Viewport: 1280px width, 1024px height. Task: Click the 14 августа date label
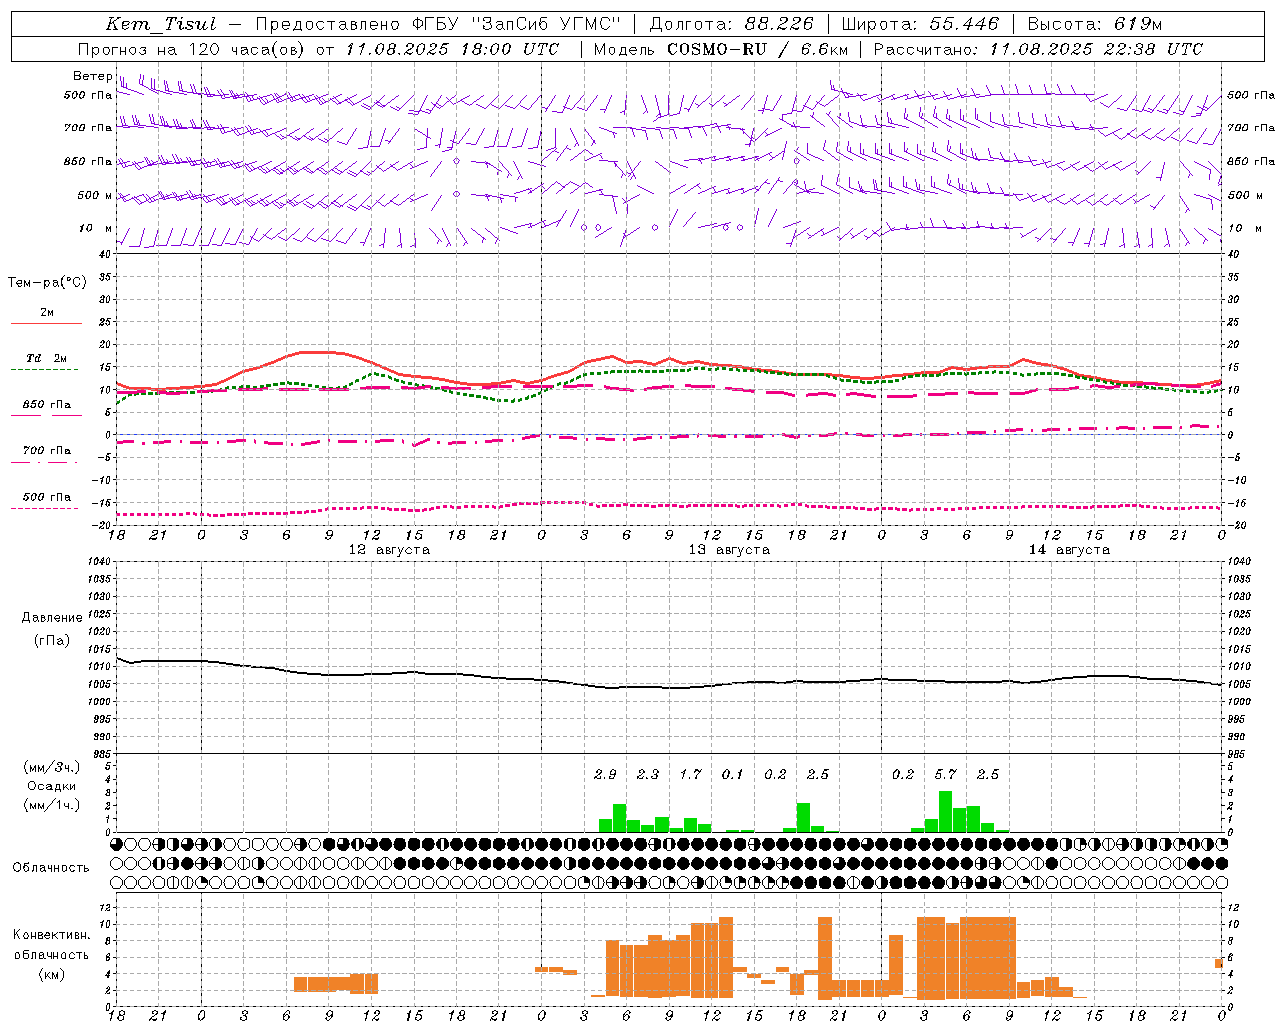pyautogui.click(x=1069, y=550)
